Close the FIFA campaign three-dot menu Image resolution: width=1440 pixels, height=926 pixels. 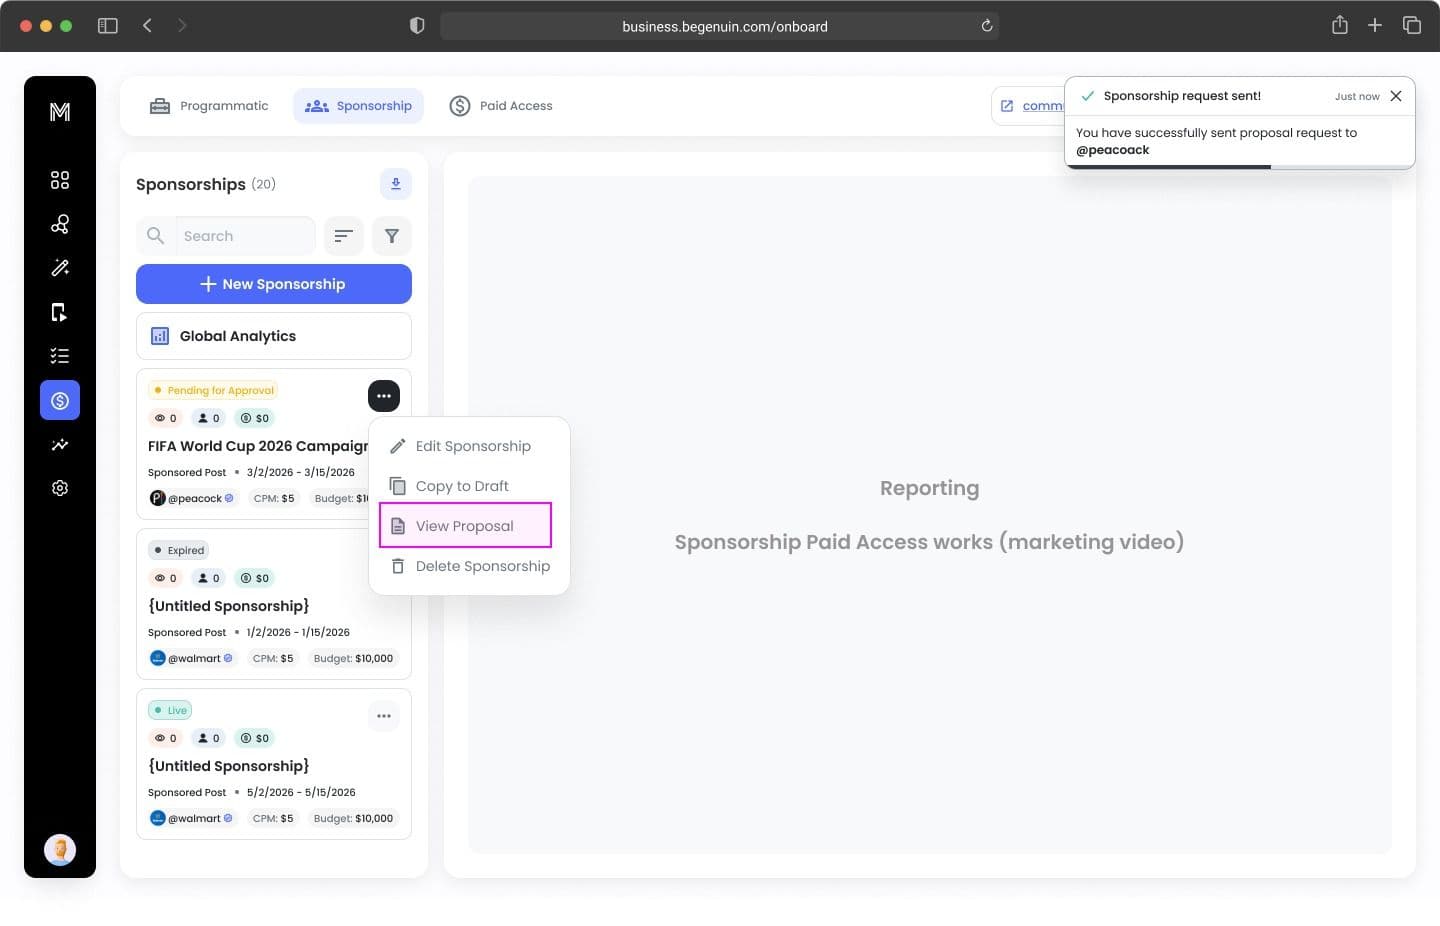tap(384, 396)
